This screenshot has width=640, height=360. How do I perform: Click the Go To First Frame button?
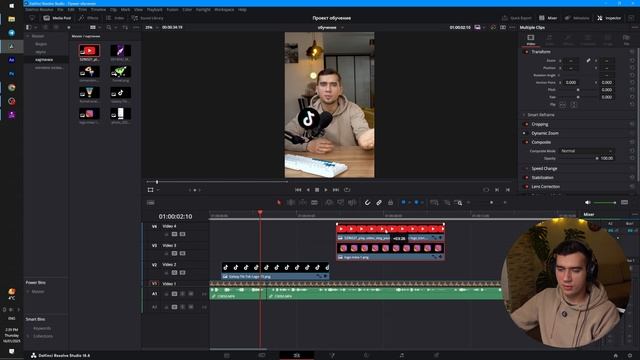click(298, 190)
